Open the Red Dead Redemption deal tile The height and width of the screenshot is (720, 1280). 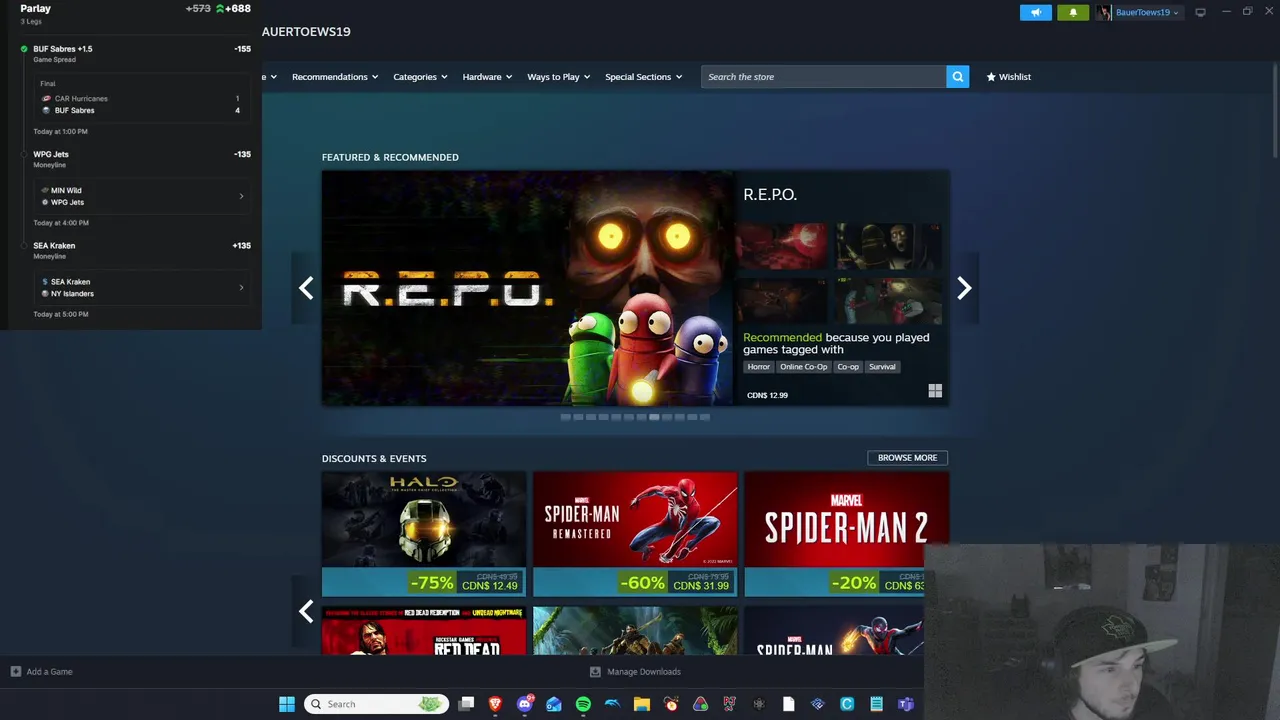pyautogui.click(x=424, y=631)
